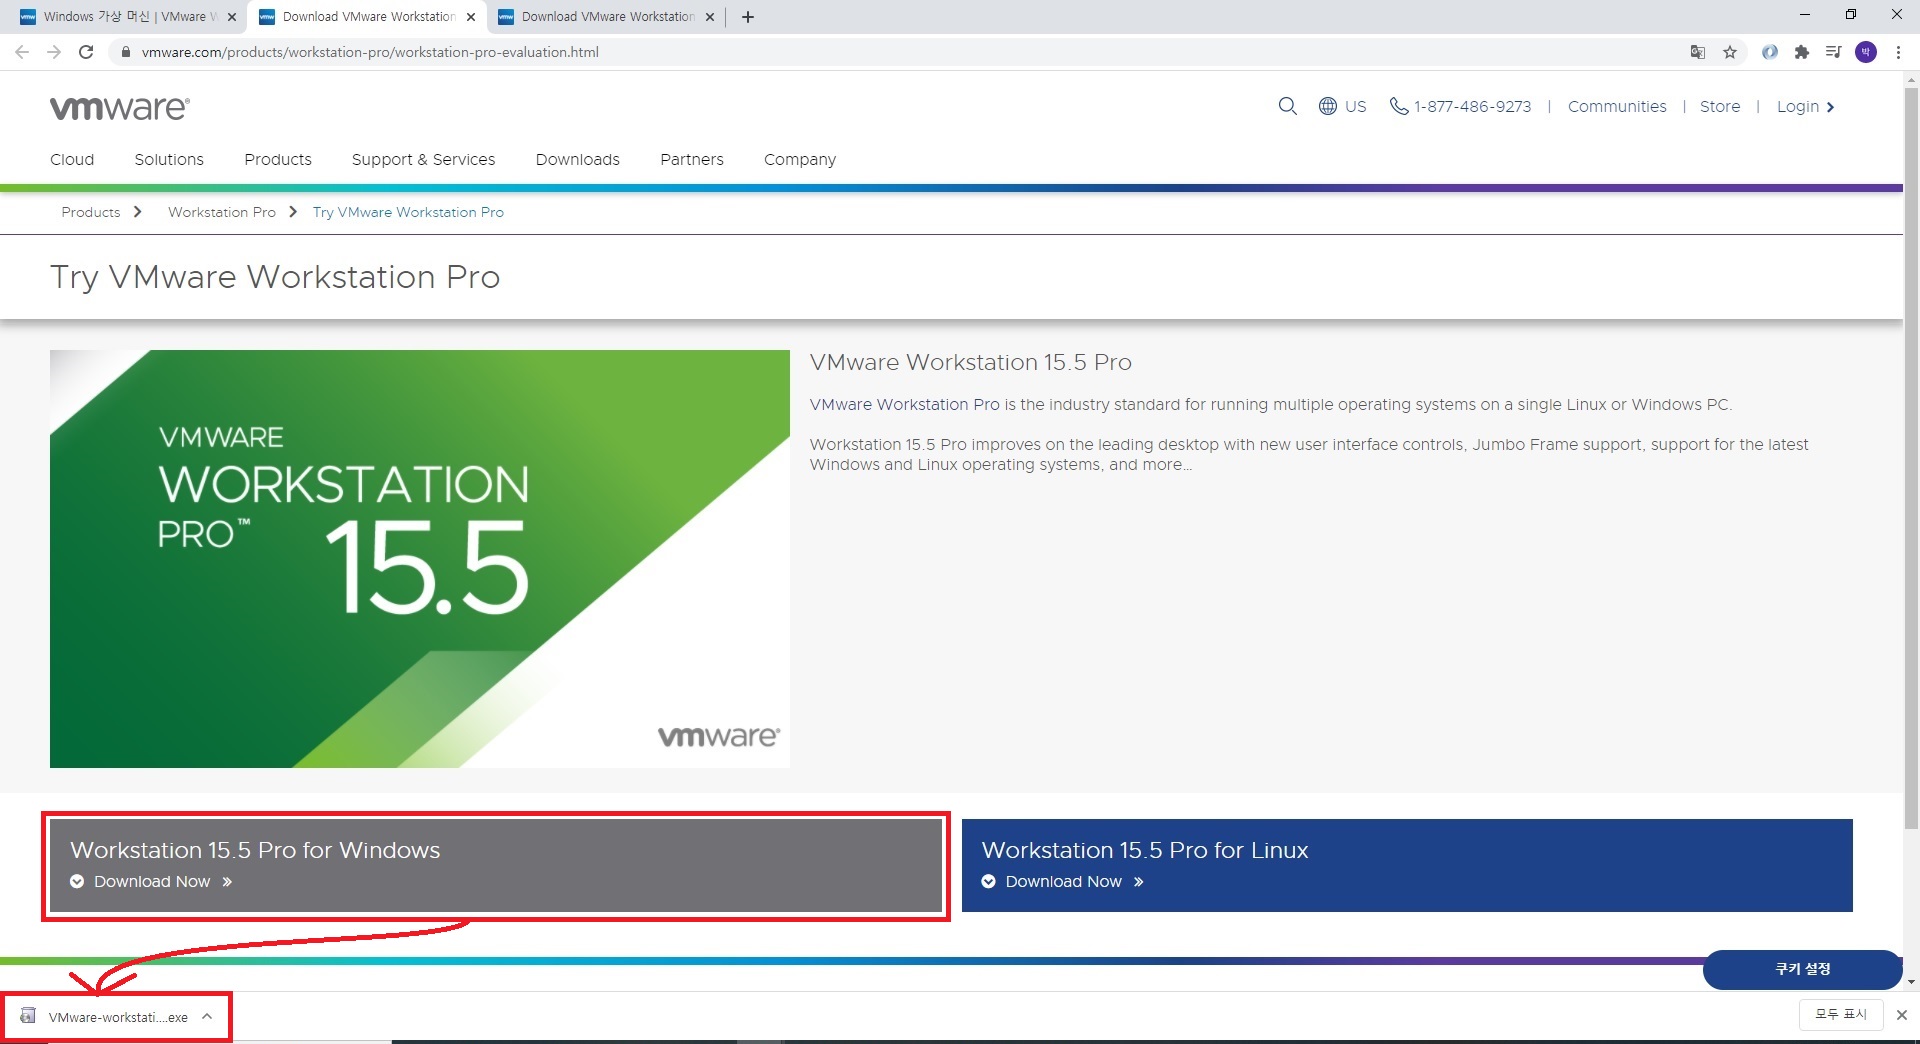Click the browser back arrow
This screenshot has height=1044, width=1920.
pyautogui.click(x=22, y=52)
